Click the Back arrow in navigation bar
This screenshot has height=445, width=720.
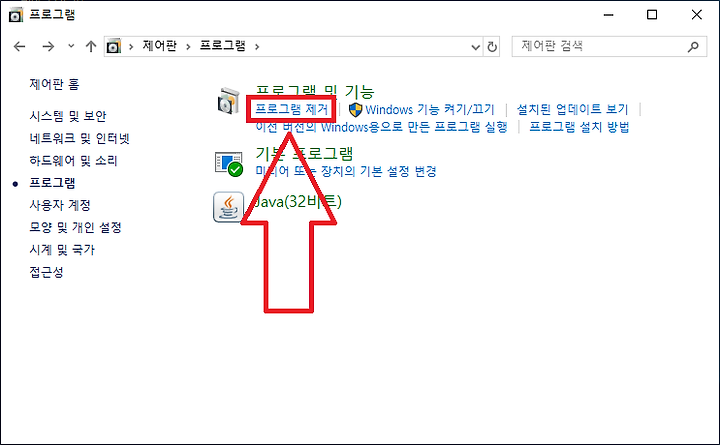(20, 46)
